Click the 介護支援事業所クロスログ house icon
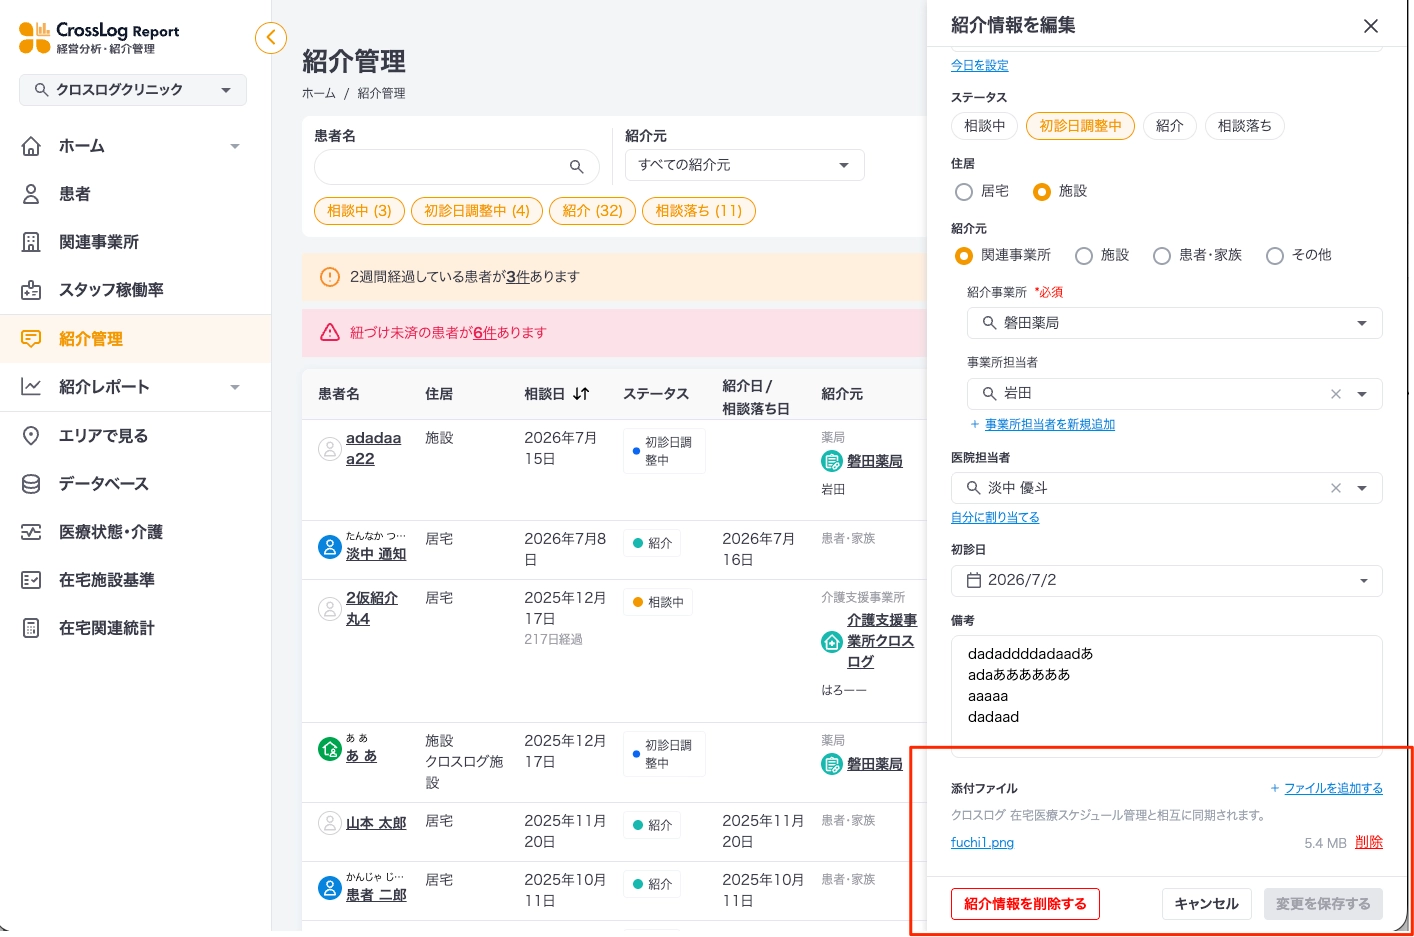The width and height of the screenshot is (1414, 937). 832,641
